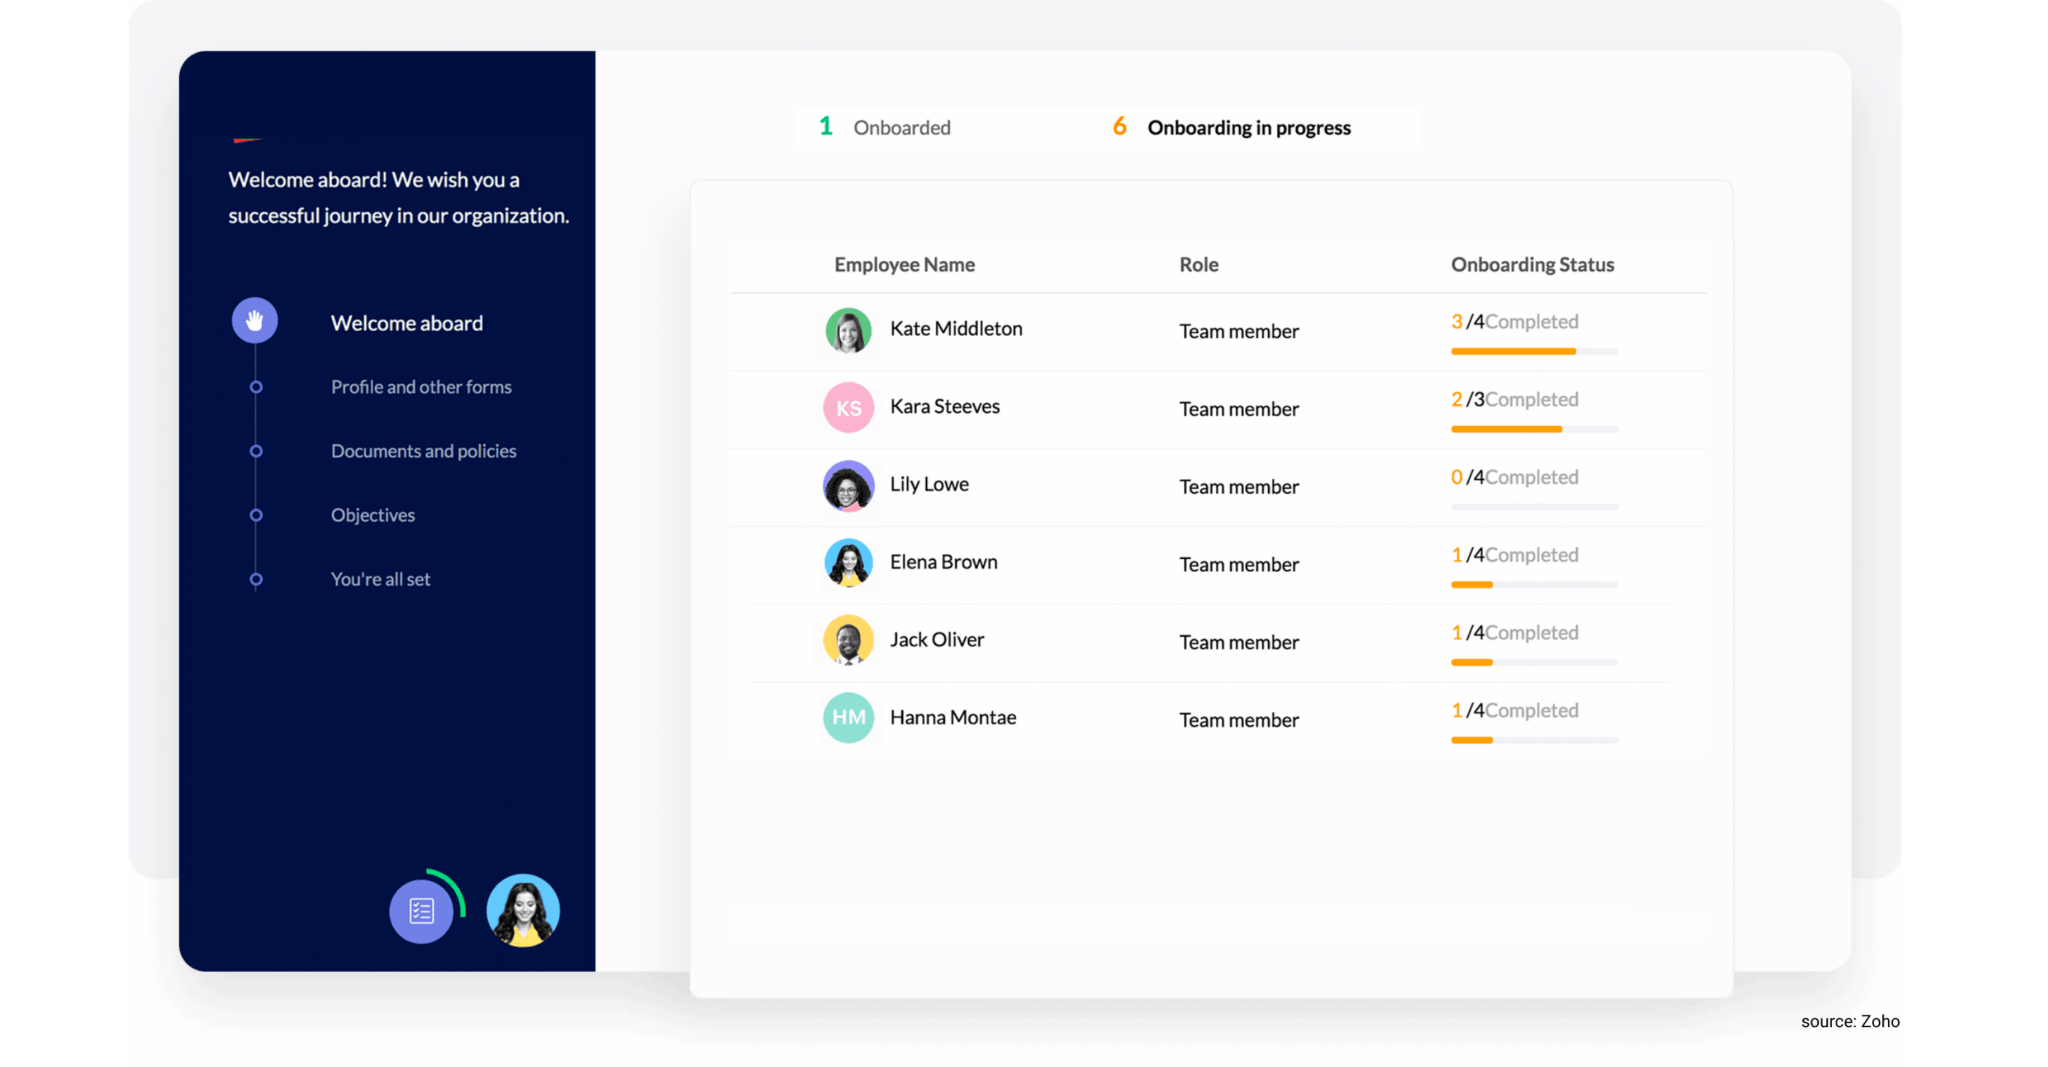
Task: Expand the Documents and policies step
Action: pos(255,451)
